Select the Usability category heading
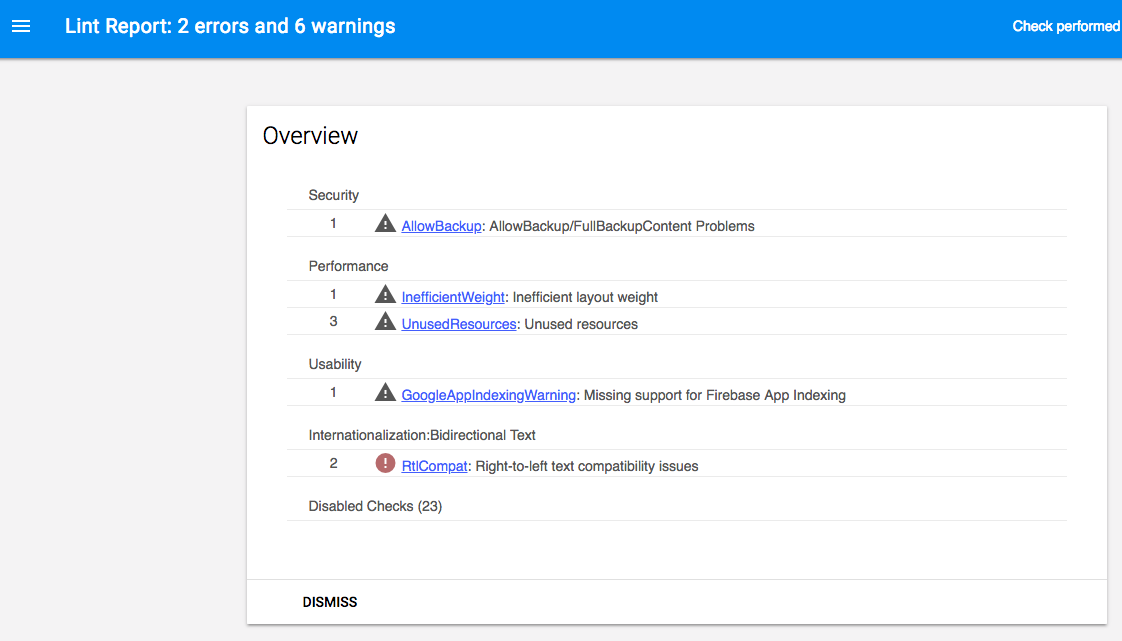Viewport: 1122px width, 641px height. click(335, 364)
